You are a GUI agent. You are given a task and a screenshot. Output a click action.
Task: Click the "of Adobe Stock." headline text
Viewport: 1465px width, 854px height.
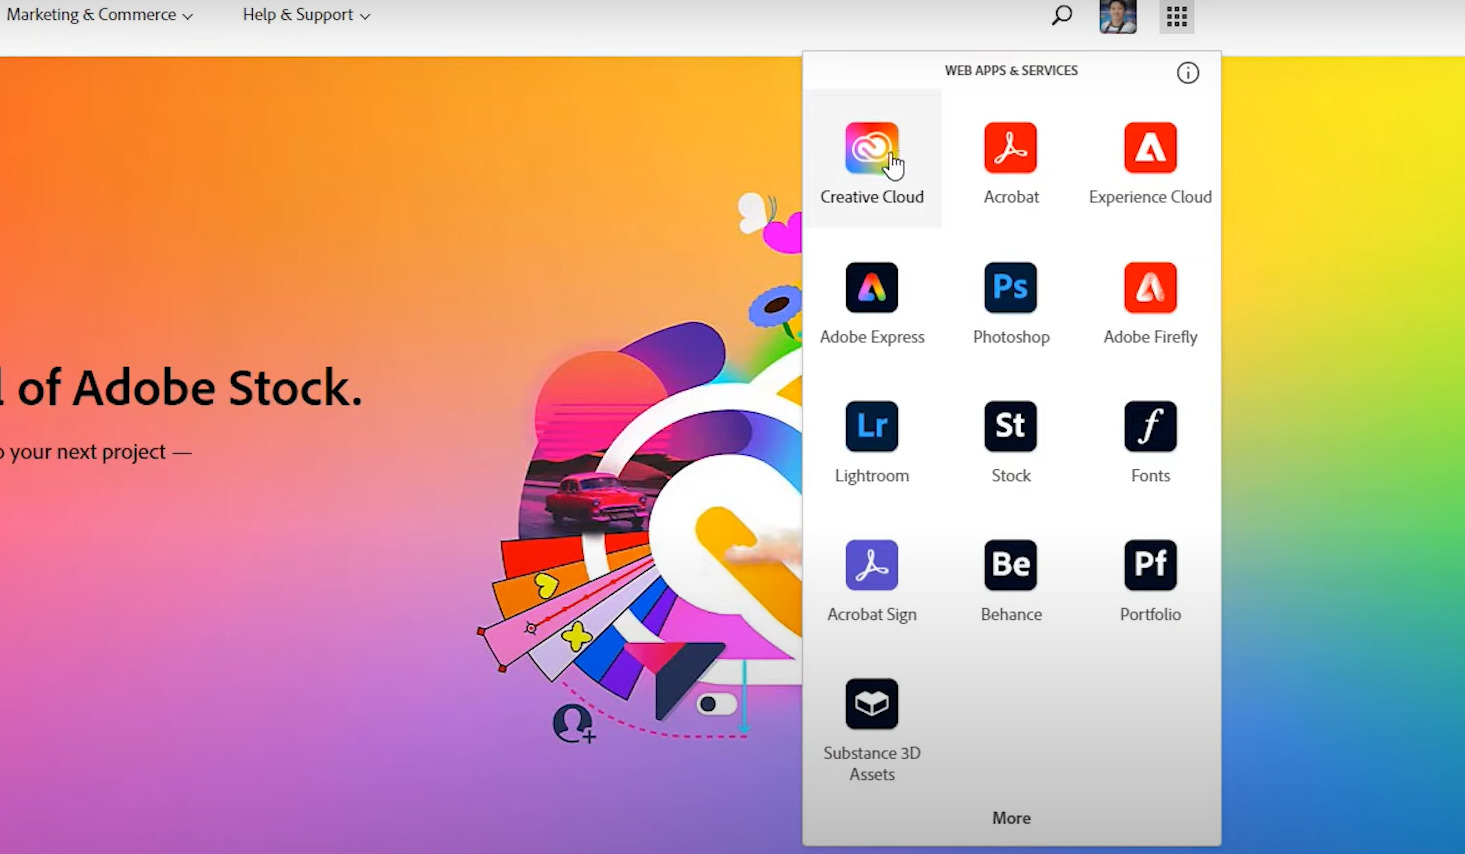(x=190, y=388)
